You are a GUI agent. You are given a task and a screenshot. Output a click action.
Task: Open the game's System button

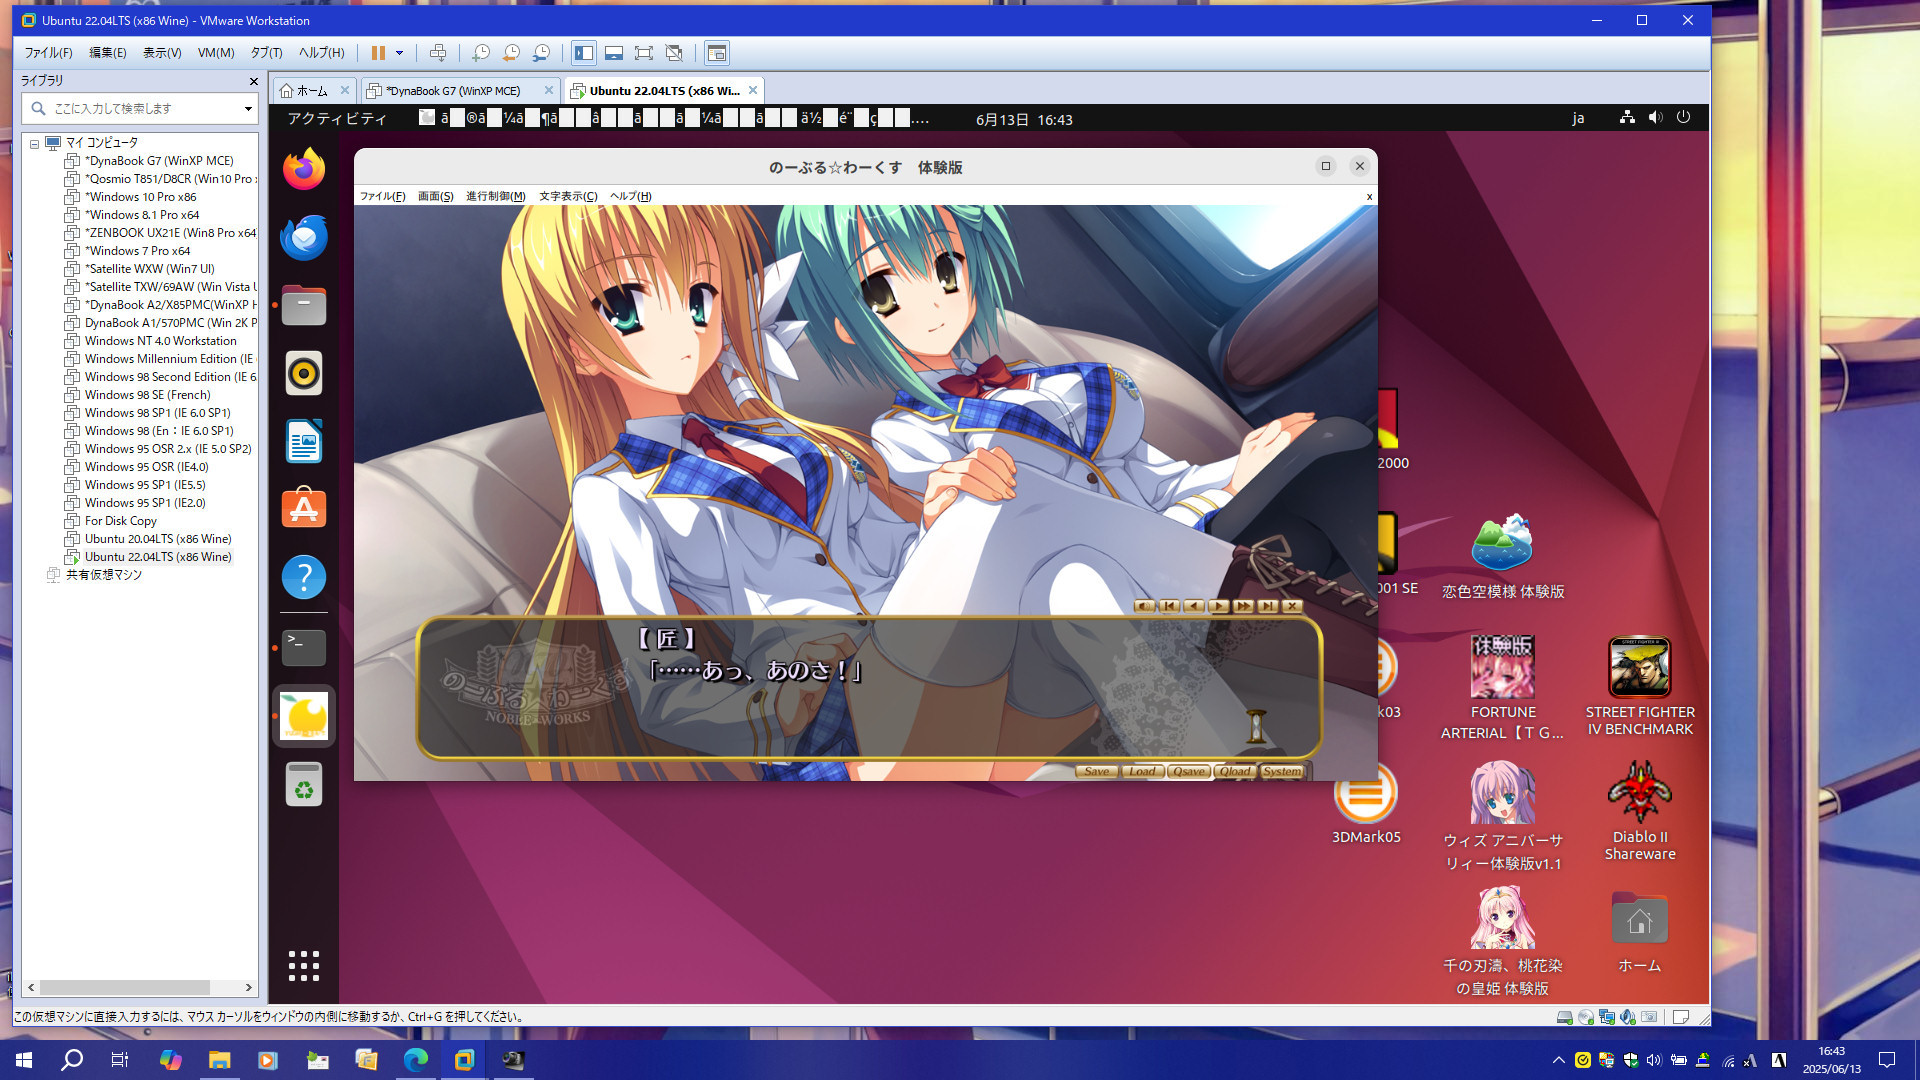1282,771
